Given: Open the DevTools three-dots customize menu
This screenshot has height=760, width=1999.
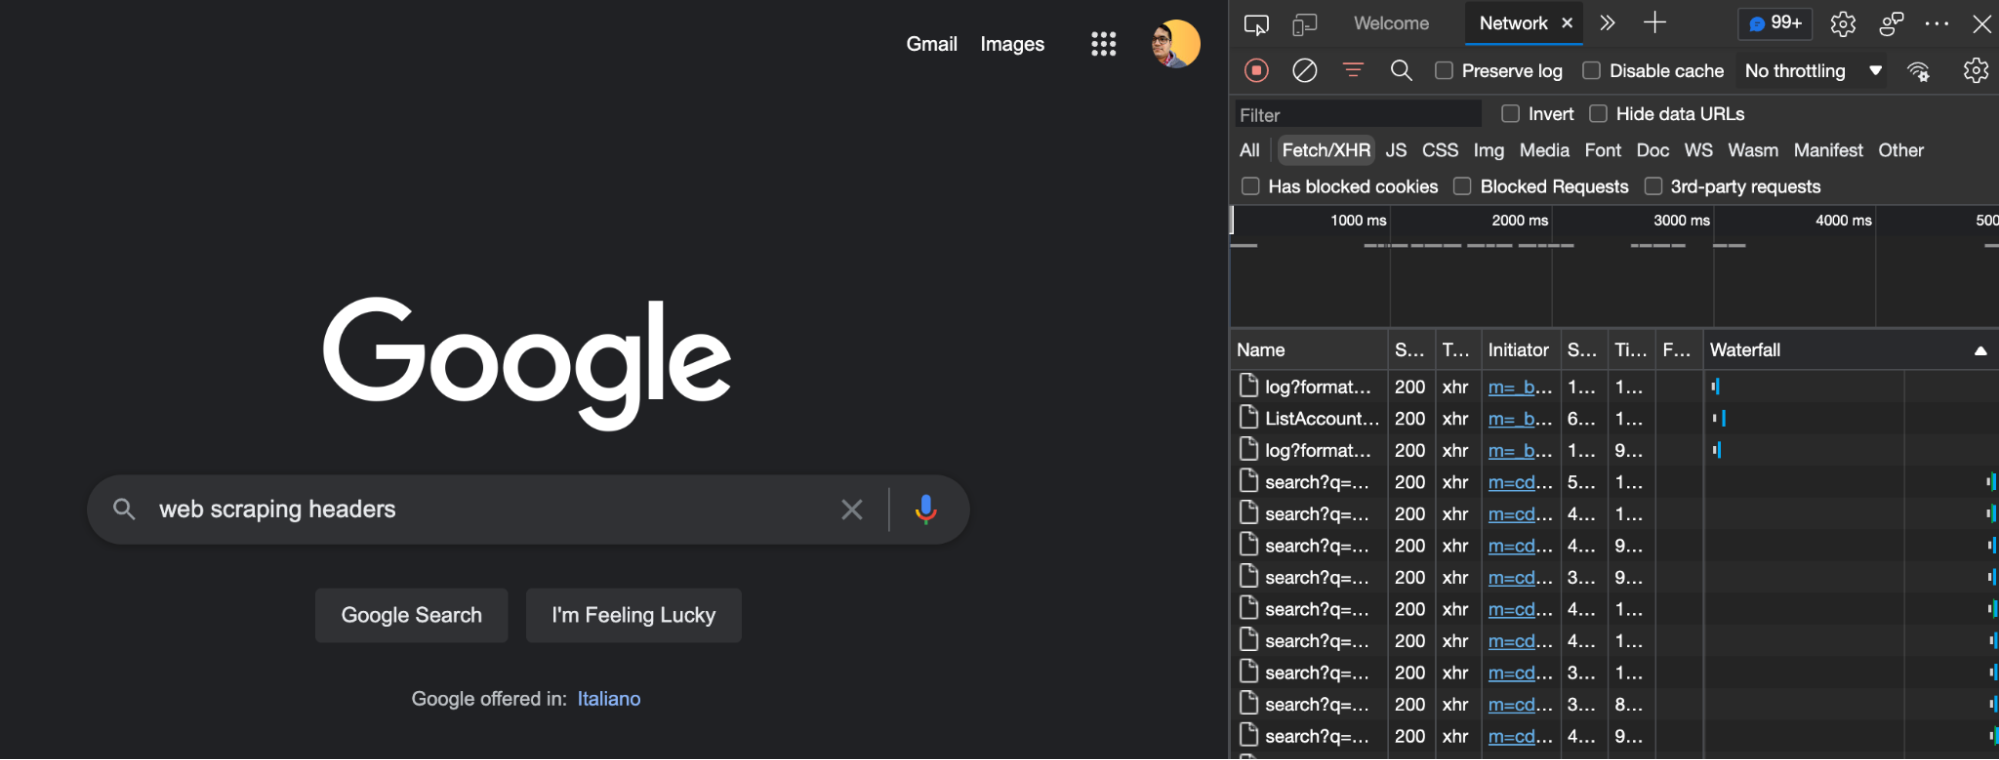Looking at the screenshot, I should coord(1937,24).
